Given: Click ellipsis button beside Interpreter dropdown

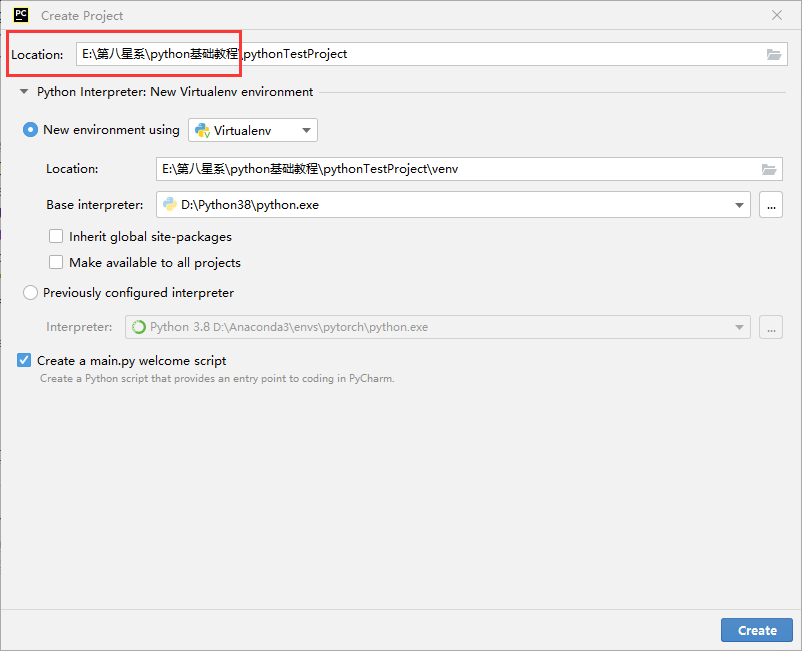Looking at the screenshot, I should point(771,327).
